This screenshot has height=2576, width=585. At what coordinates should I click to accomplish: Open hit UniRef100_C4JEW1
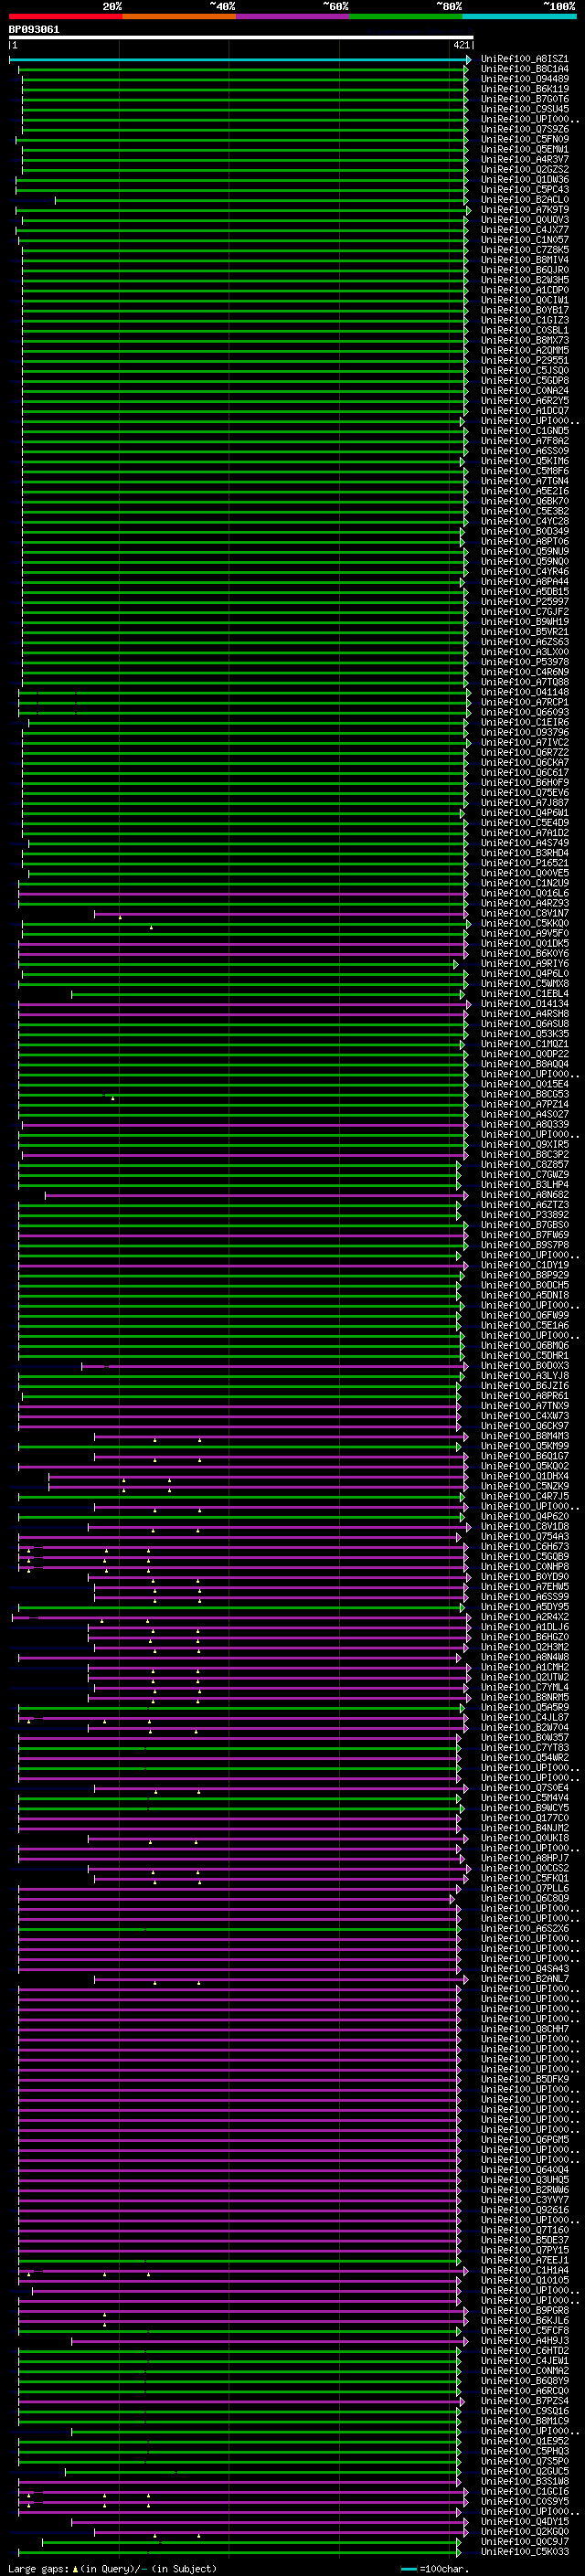pyautogui.click(x=524, y=2361)
